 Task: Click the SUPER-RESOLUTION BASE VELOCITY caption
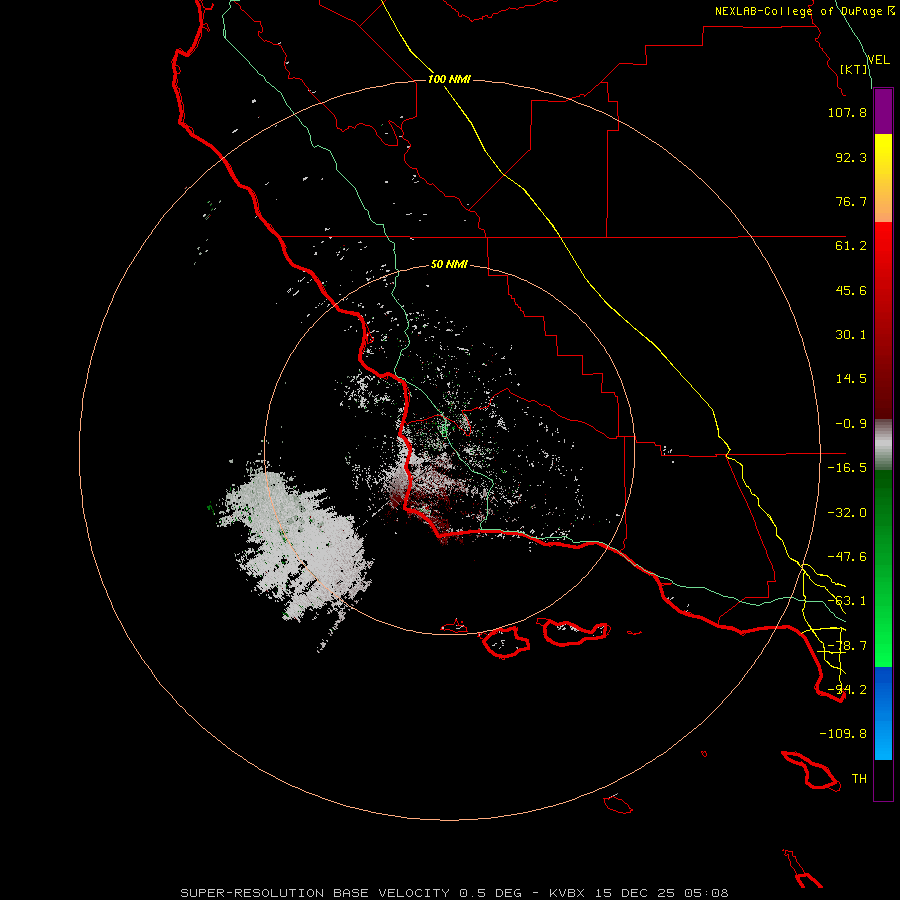click(454, 893)
